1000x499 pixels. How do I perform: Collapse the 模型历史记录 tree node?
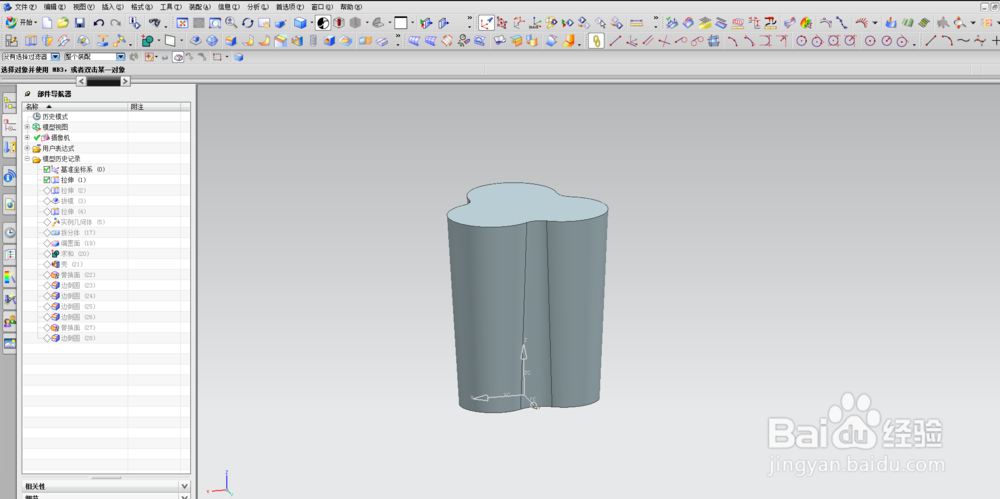click(x=27, y=159)
